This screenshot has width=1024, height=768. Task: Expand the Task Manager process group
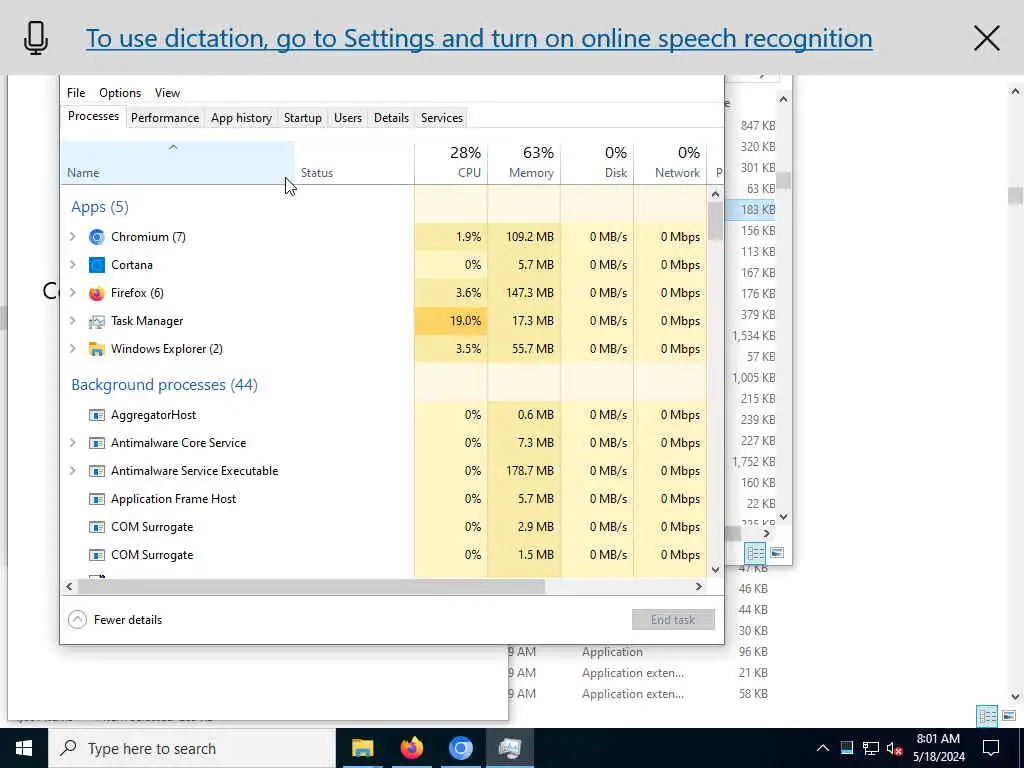click(x=73, y=321)
